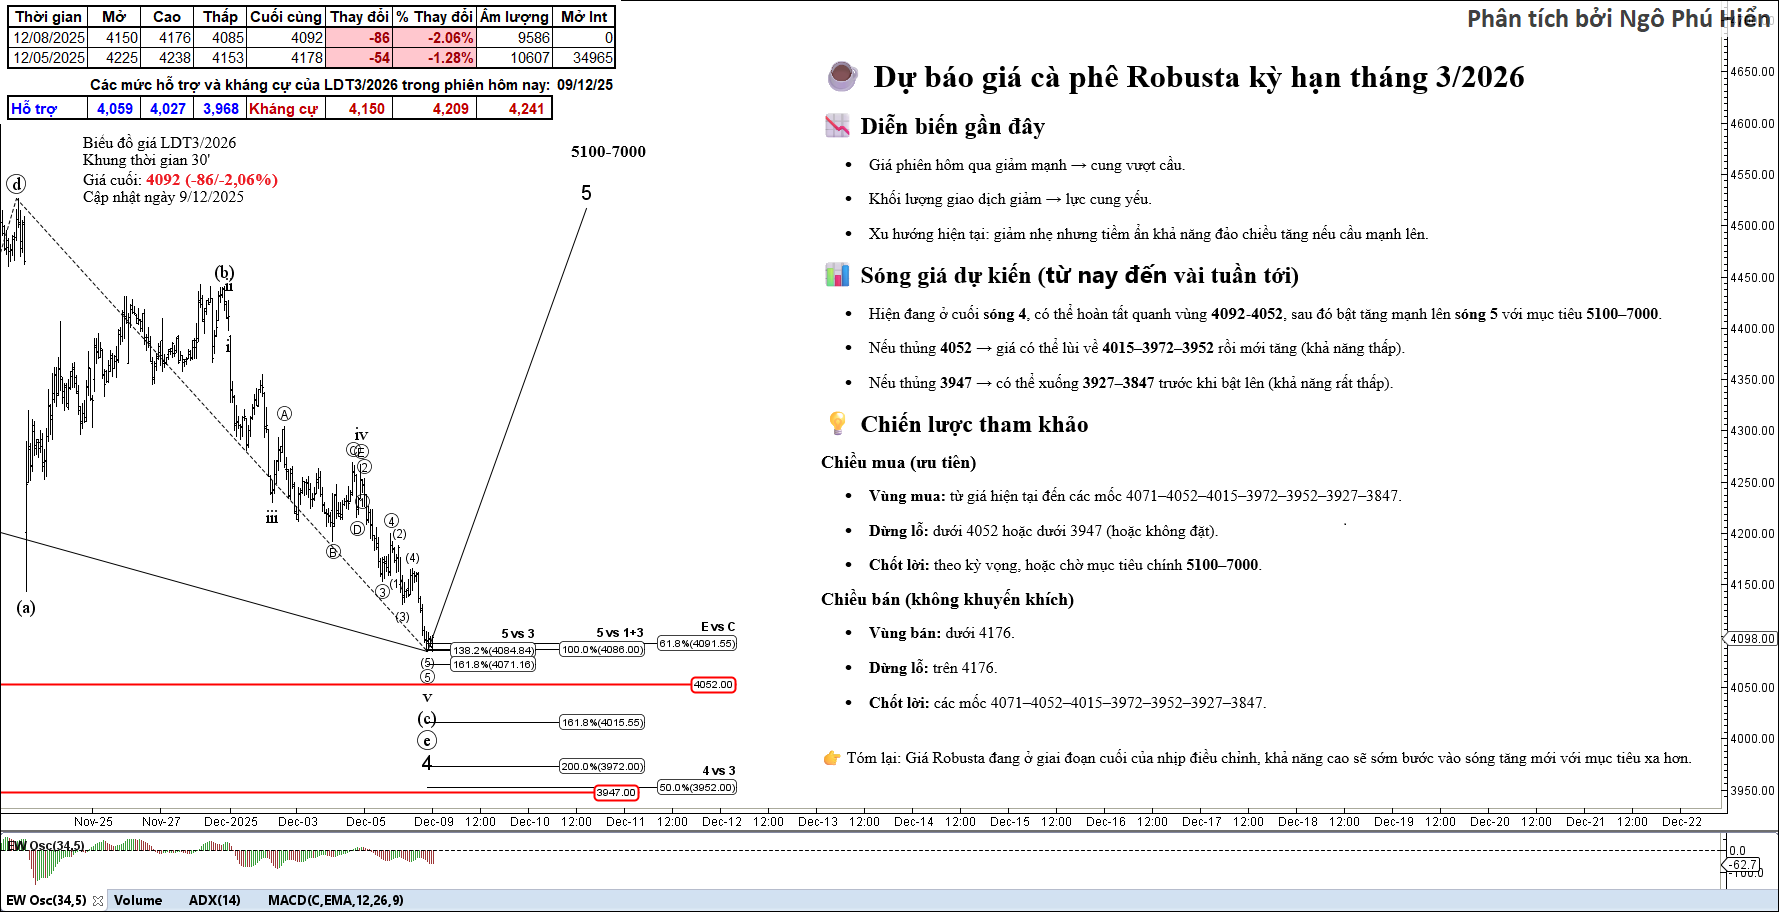
Task: Click the light bulb icon near Chiến lược
Action: (837, 424)
